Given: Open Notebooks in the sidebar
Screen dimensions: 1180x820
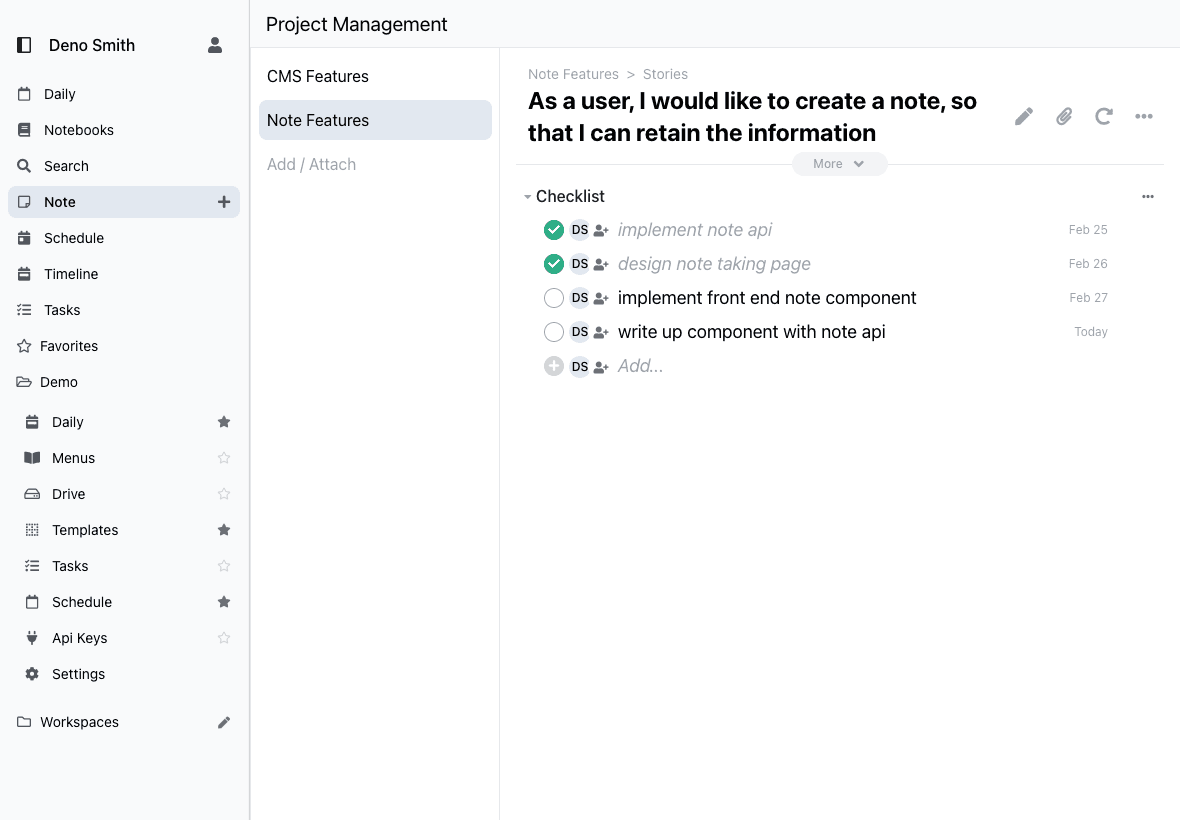Looking at the screenshot, I should (x=124, y=130).
